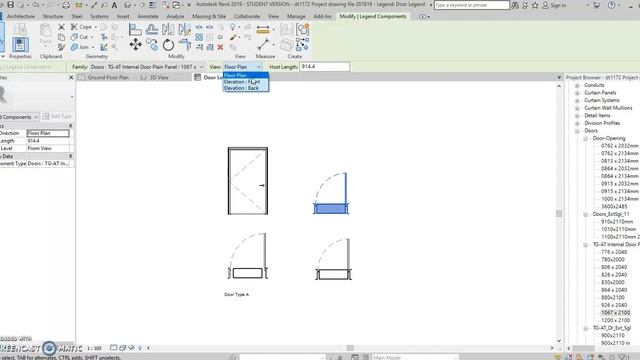Screen dimensions: 640x360
Task: Click the Sign In button
Action: [x=554, y=5]
